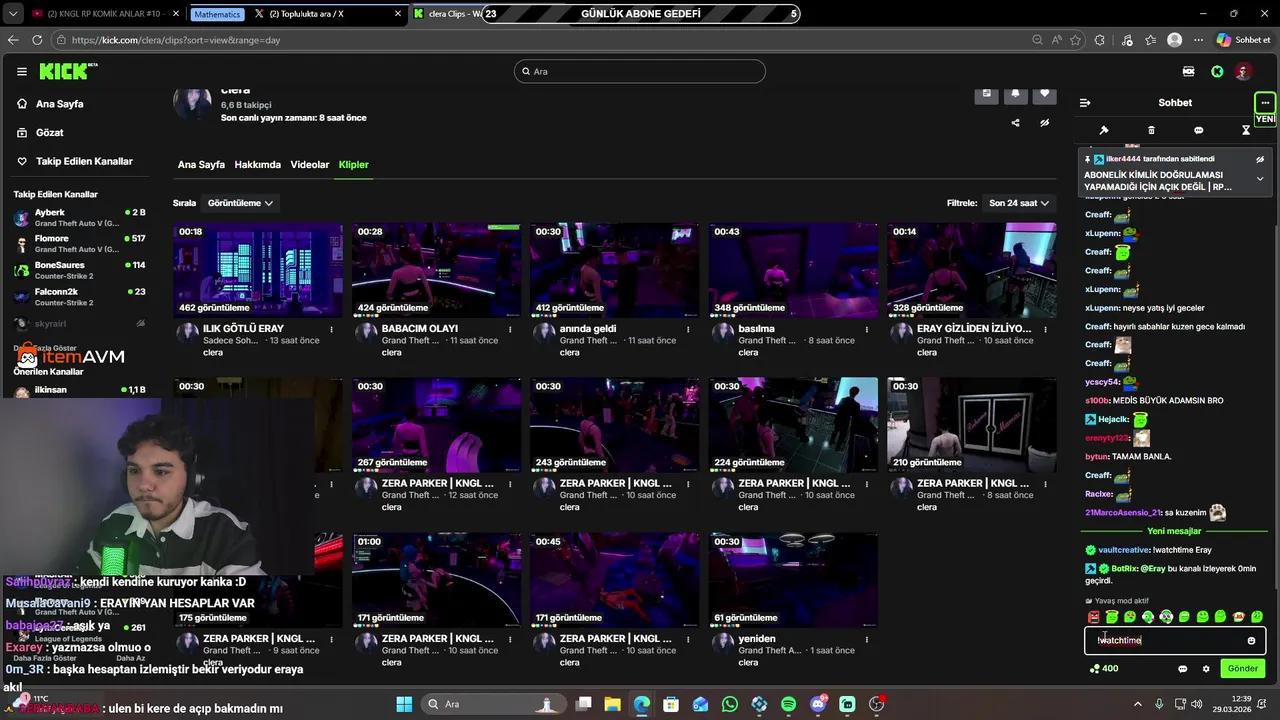
Task: Open the emoji picker in chat input
Action: 1251,641
